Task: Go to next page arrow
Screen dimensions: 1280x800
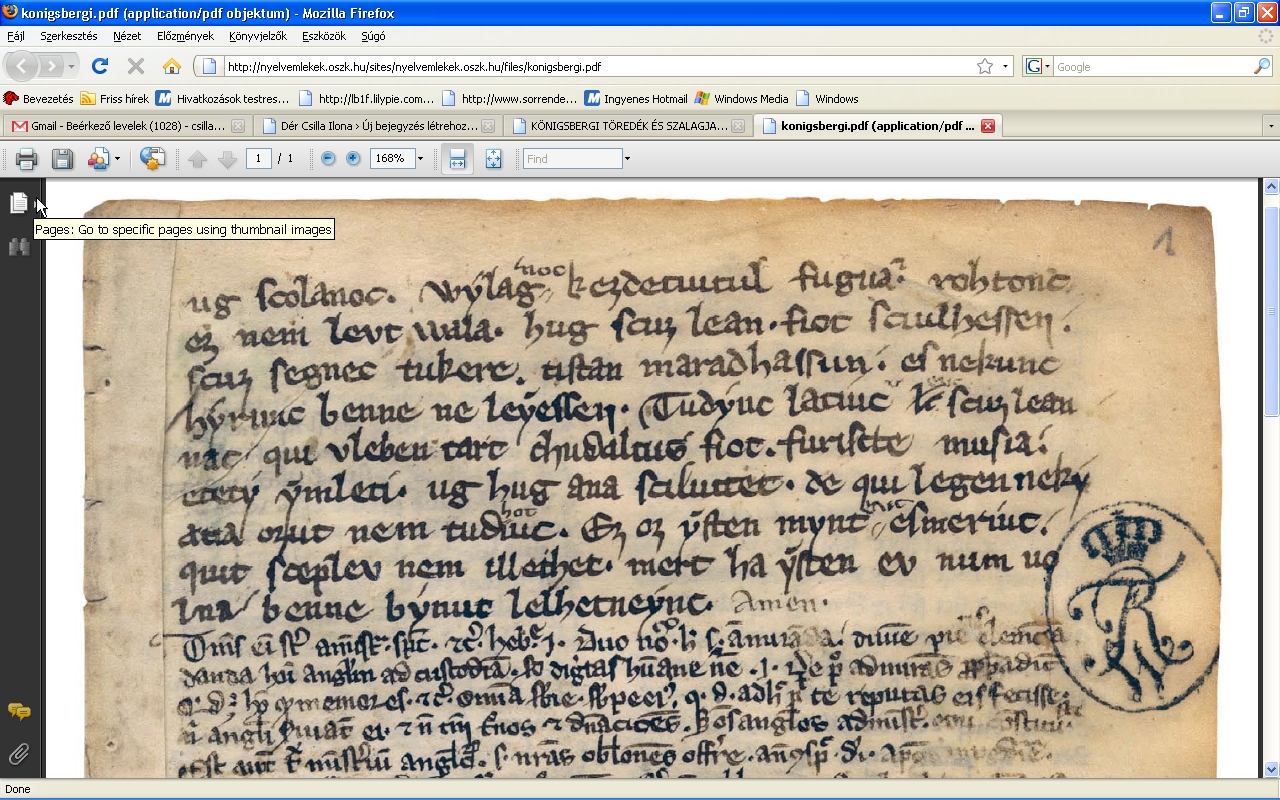Action: click(x=227, y=159)
